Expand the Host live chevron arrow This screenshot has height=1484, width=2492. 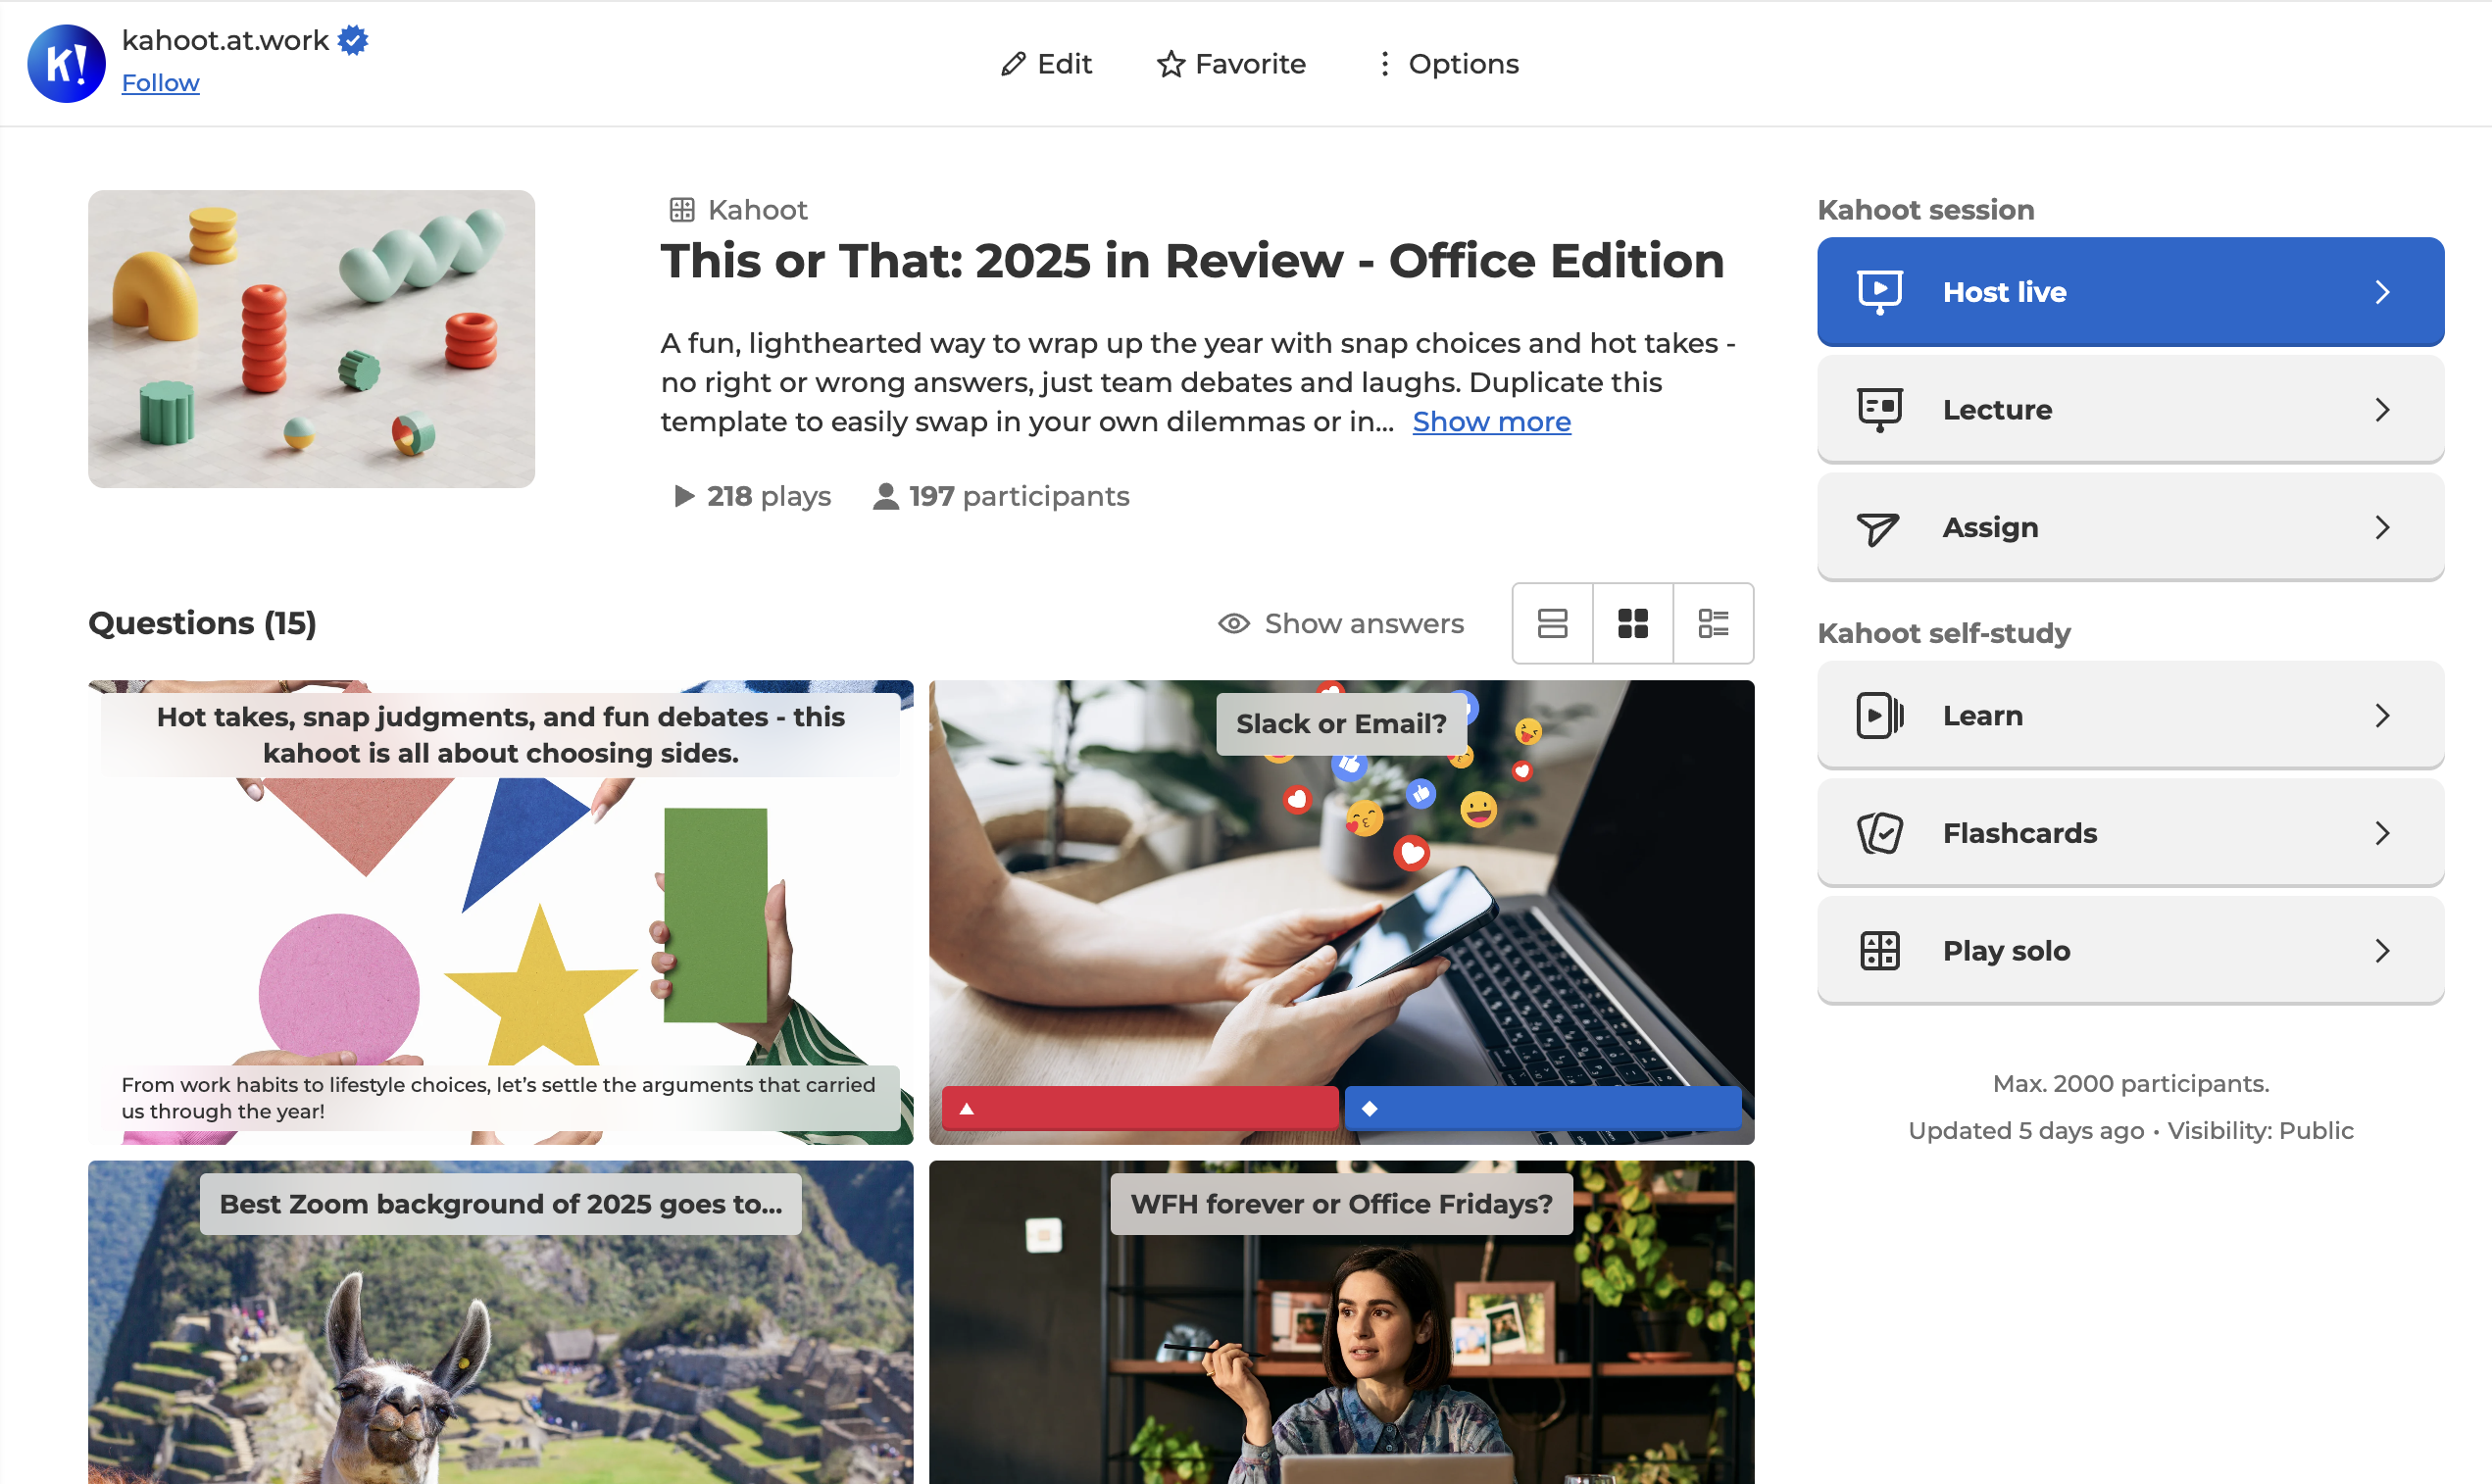pos(2382,292)
